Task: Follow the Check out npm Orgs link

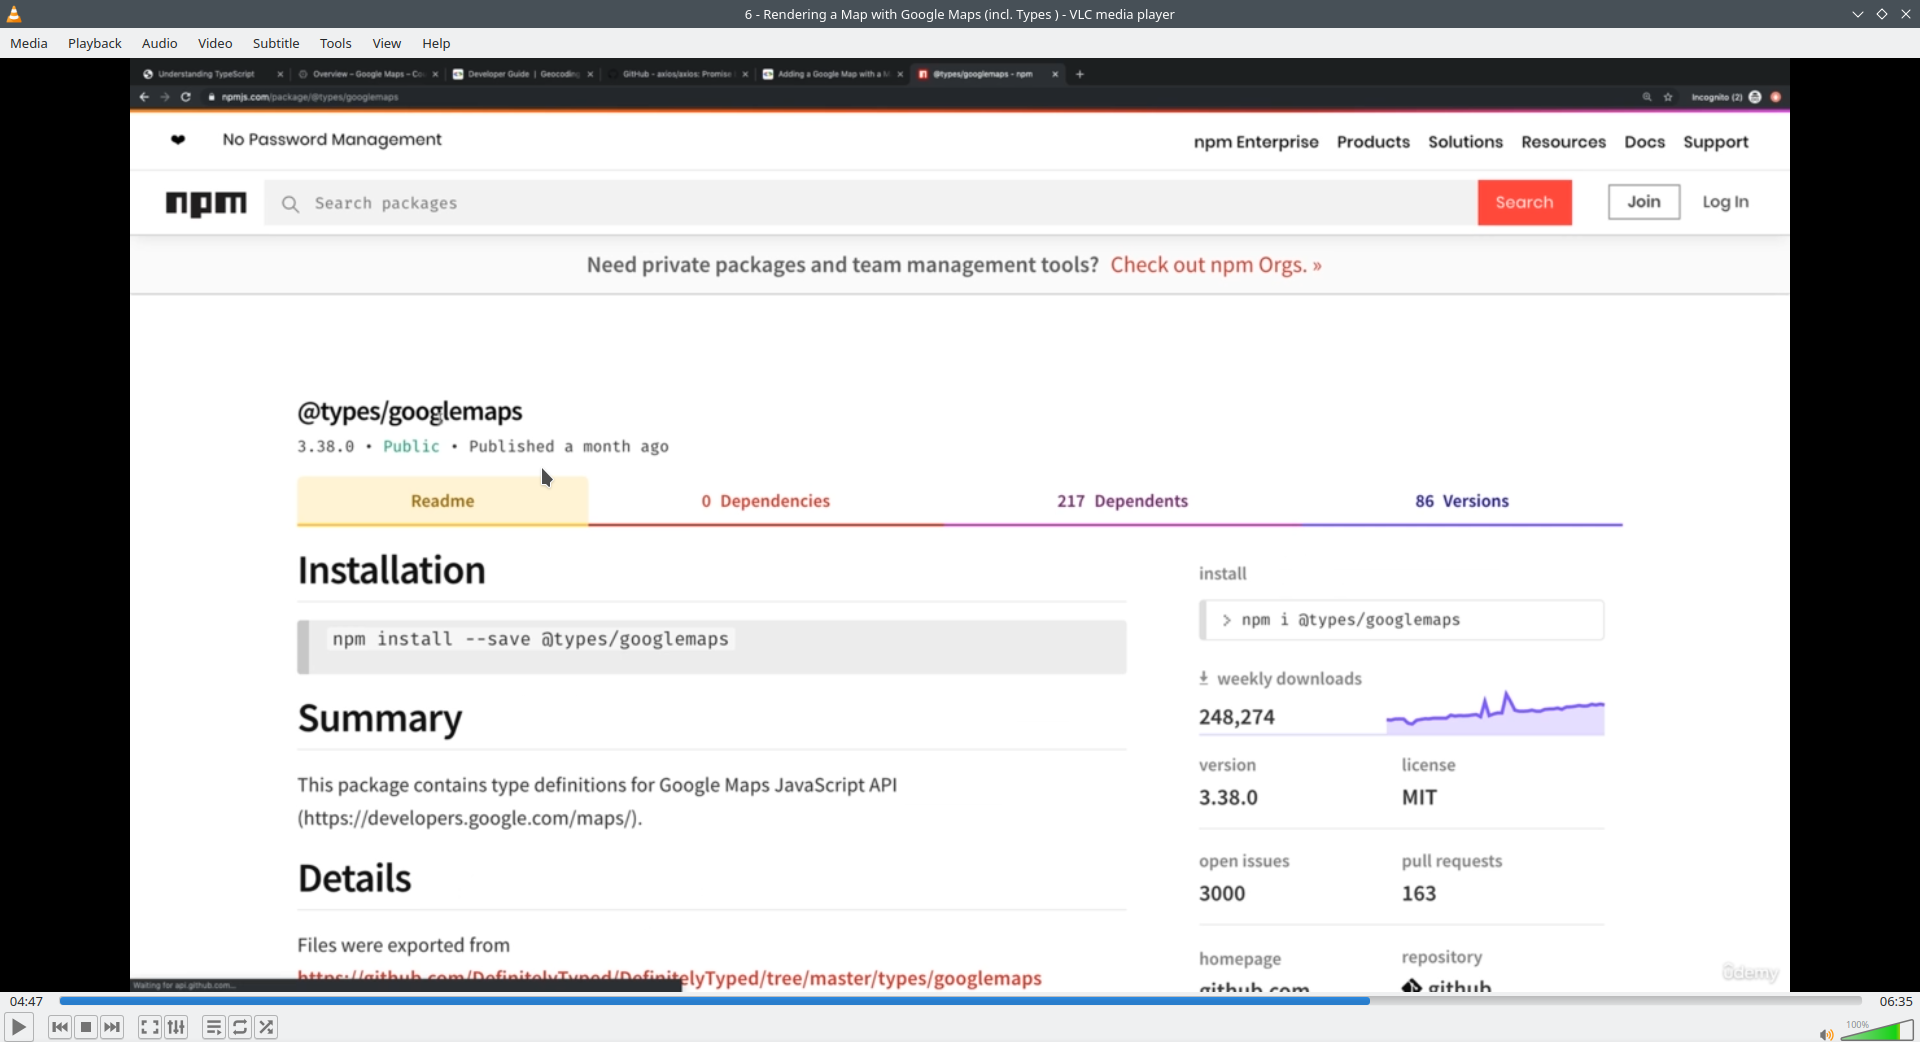Action: [x=1216, y=265]
